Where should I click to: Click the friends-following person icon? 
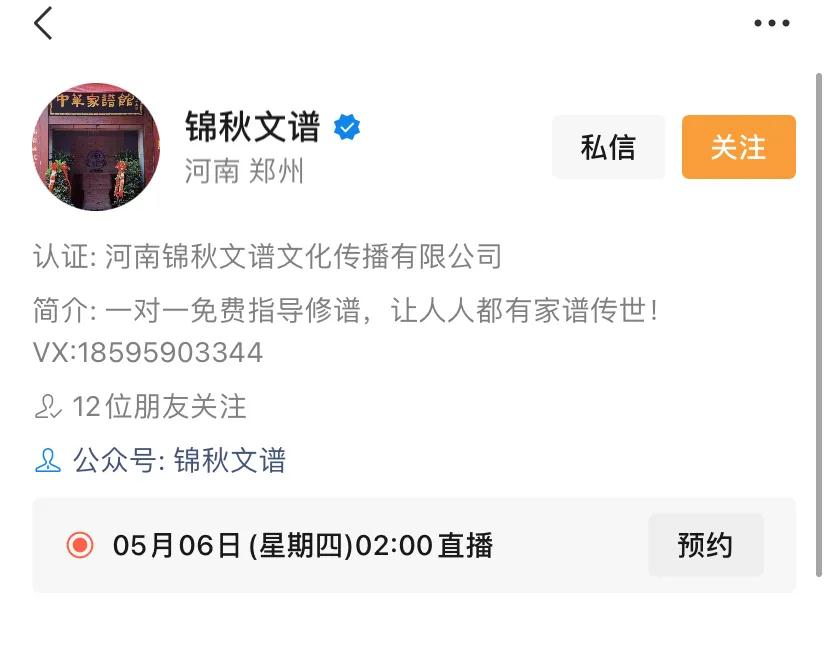point(48,407)
